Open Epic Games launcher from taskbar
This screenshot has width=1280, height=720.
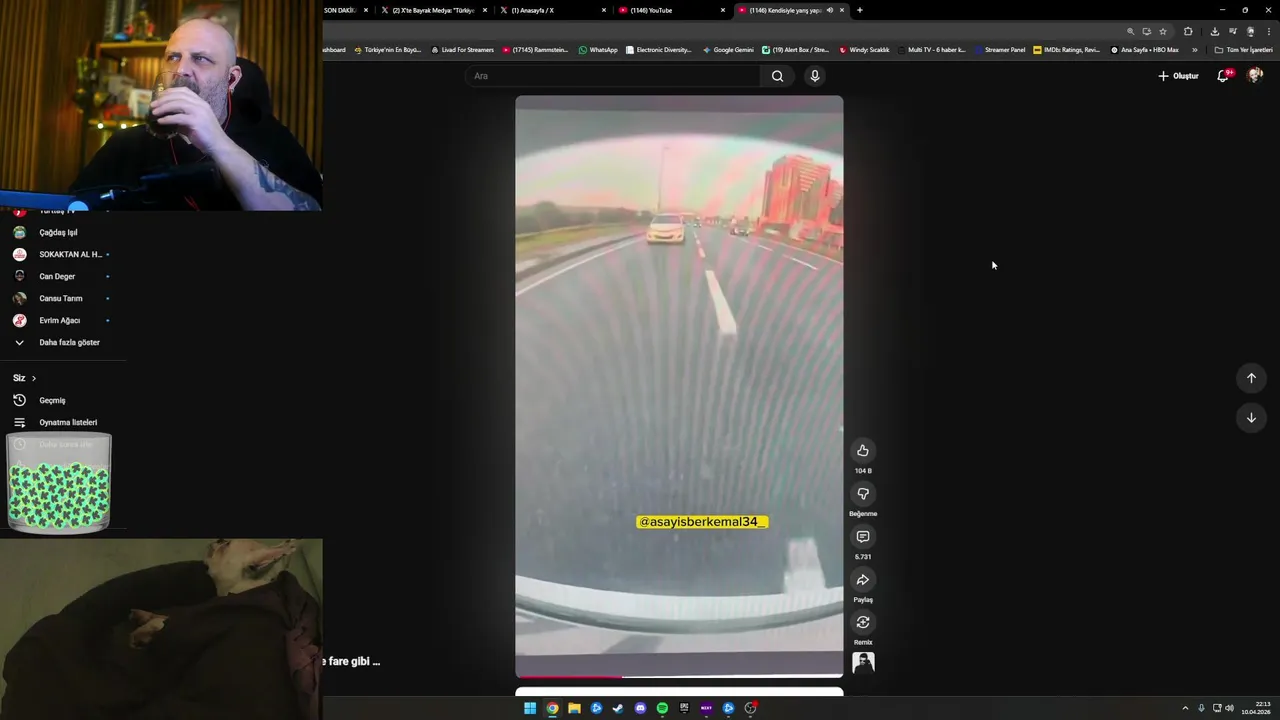pos(684,708)
